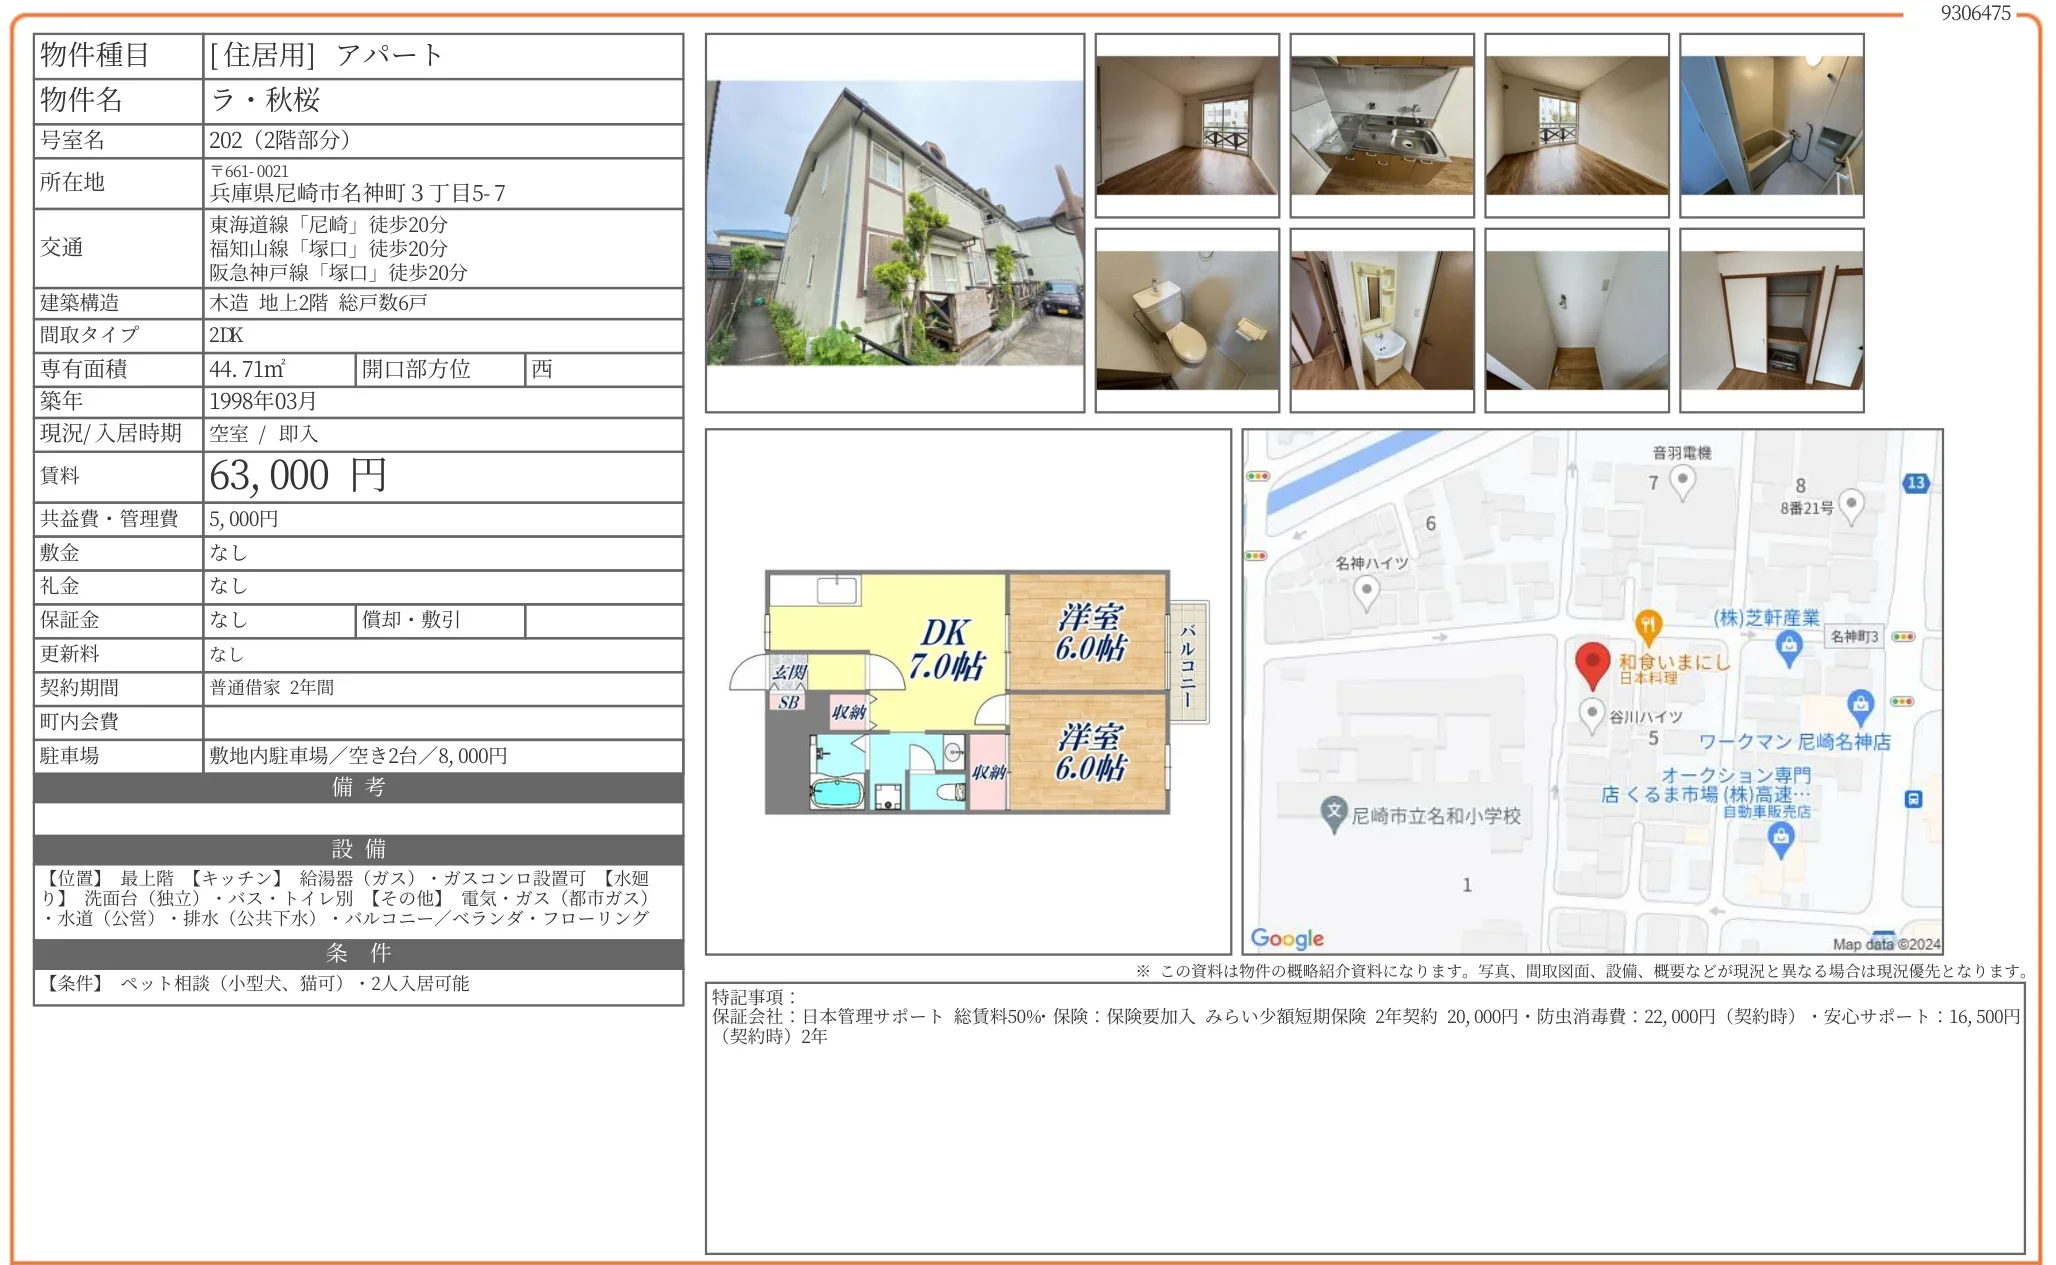This screenshot has width=2056, height=1265.
Task: Click the ワークマン blue shop marker
Action: coord(1860,703)
